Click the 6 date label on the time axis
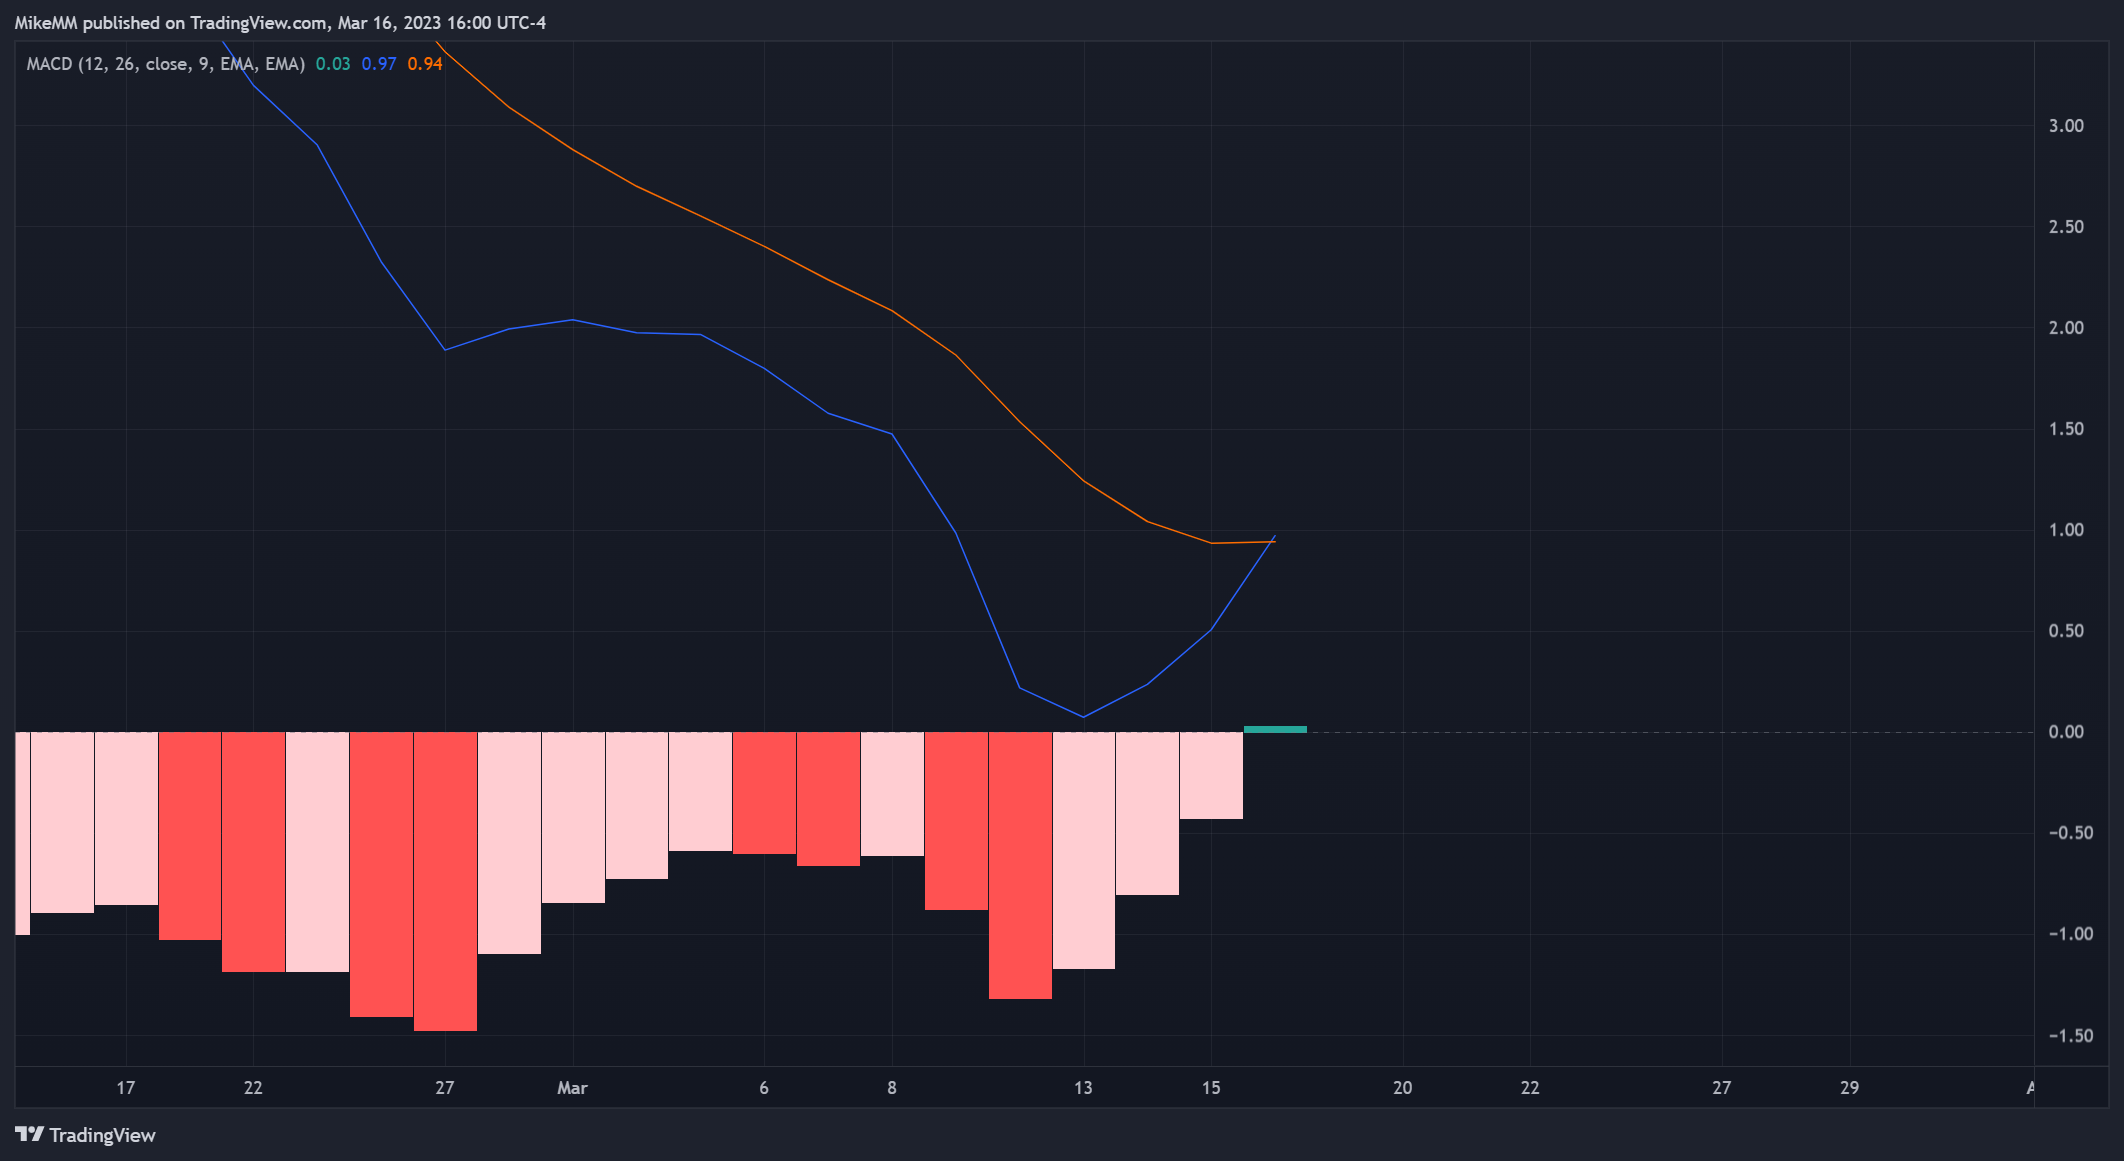 click(x=764, y=1088)
